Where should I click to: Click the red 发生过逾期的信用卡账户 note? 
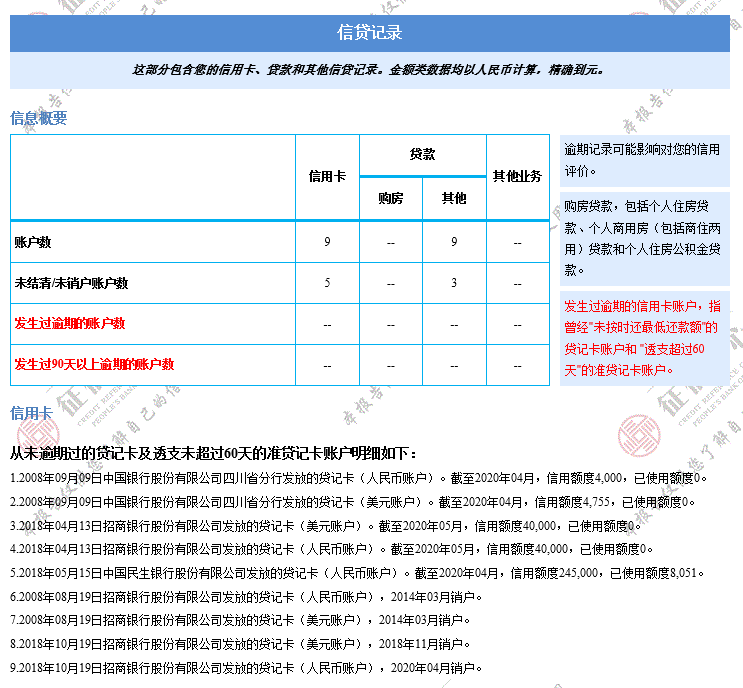pyautogui.click(x=644, y=338)
